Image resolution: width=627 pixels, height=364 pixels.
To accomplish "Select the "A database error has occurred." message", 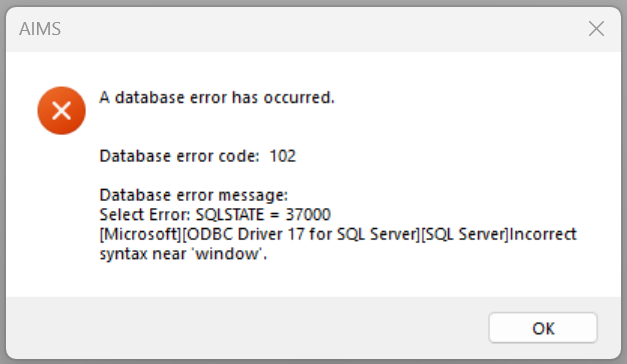I will tap(217, 97).
